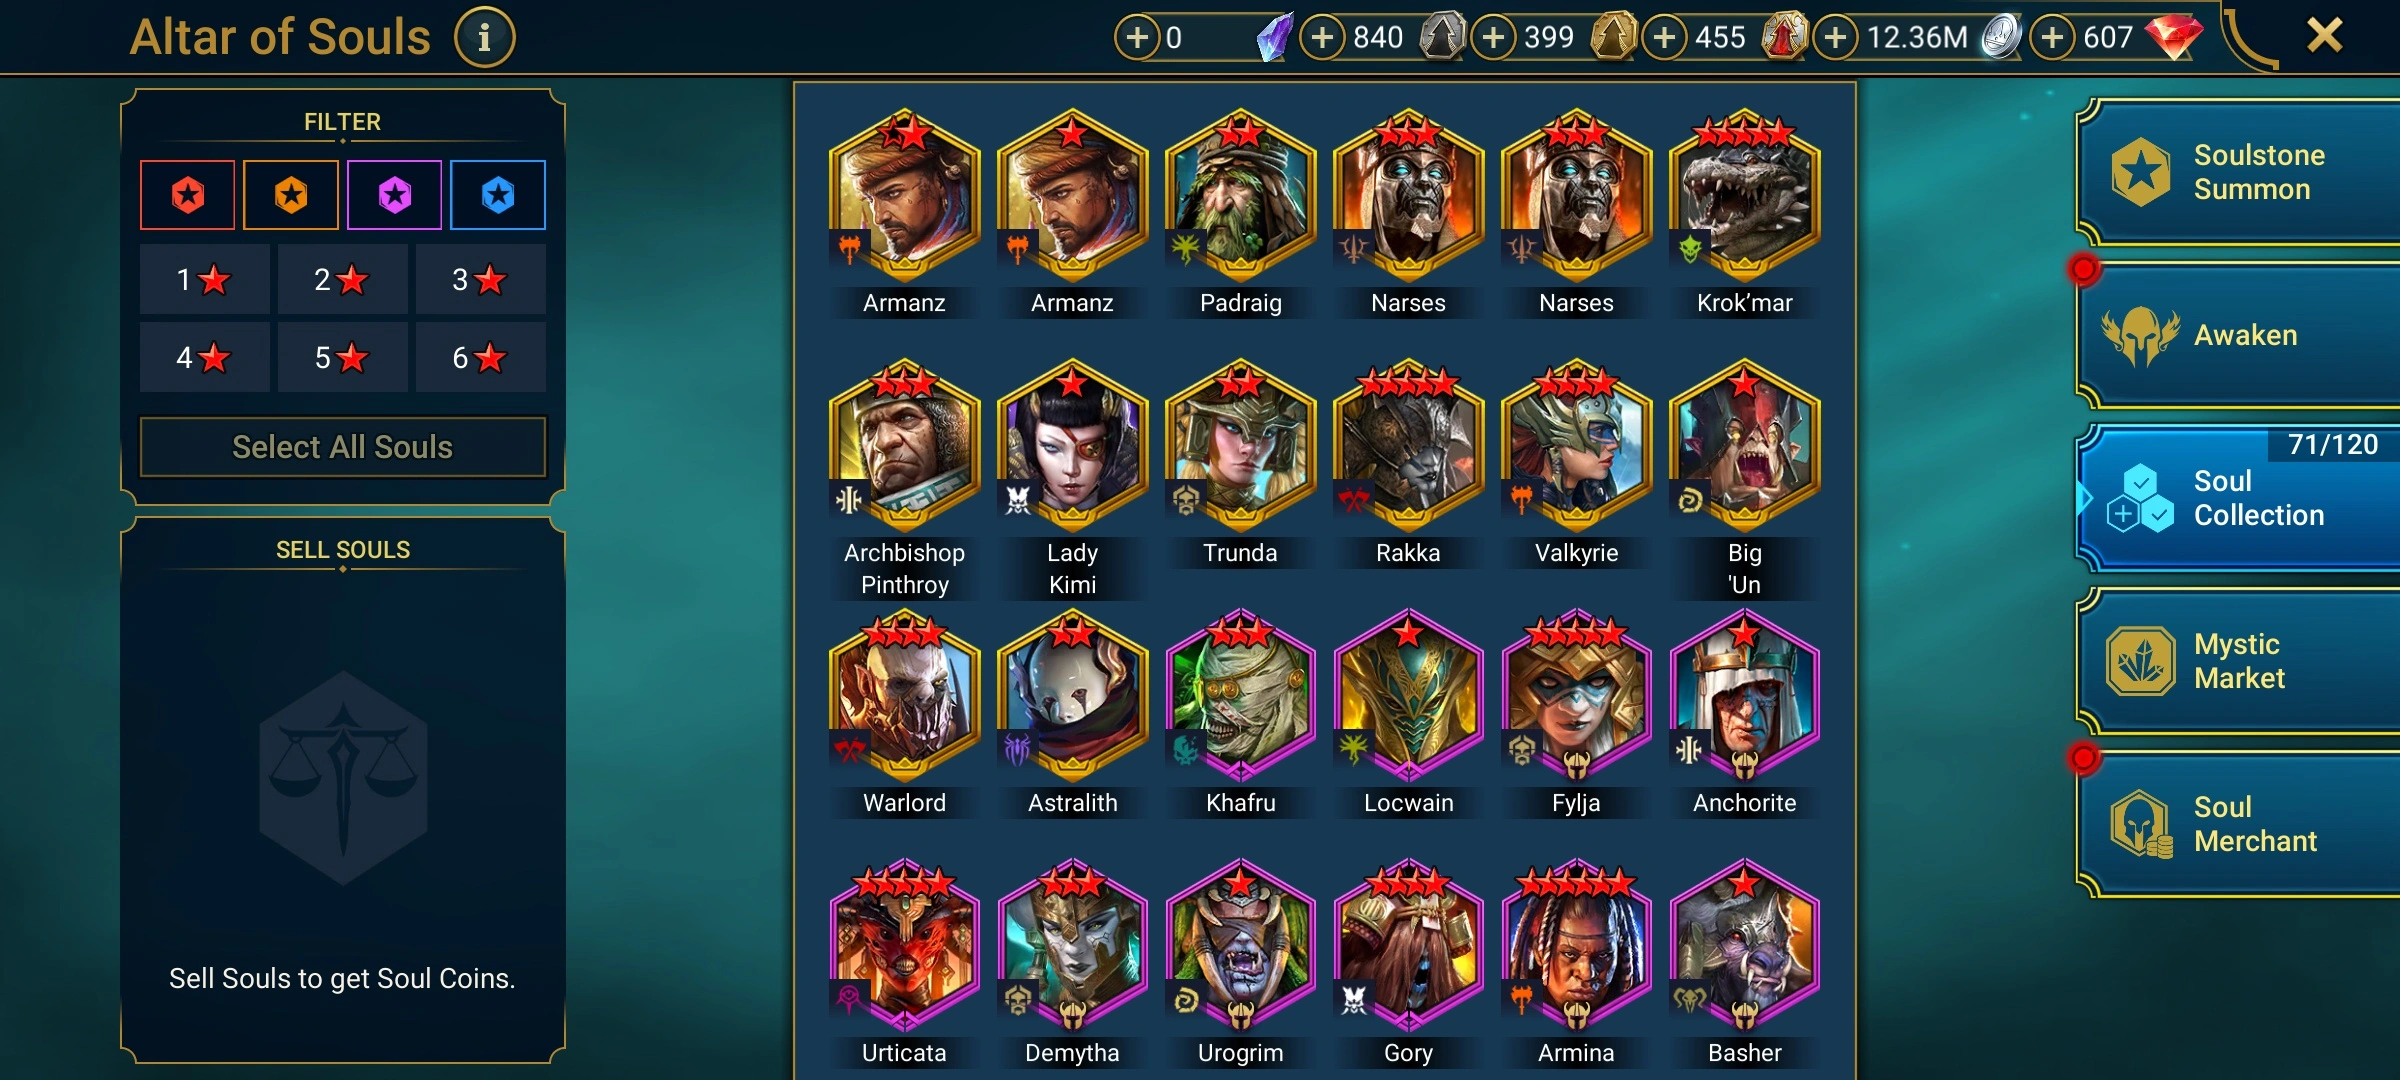Click Select All Souls button

point(343,447)
